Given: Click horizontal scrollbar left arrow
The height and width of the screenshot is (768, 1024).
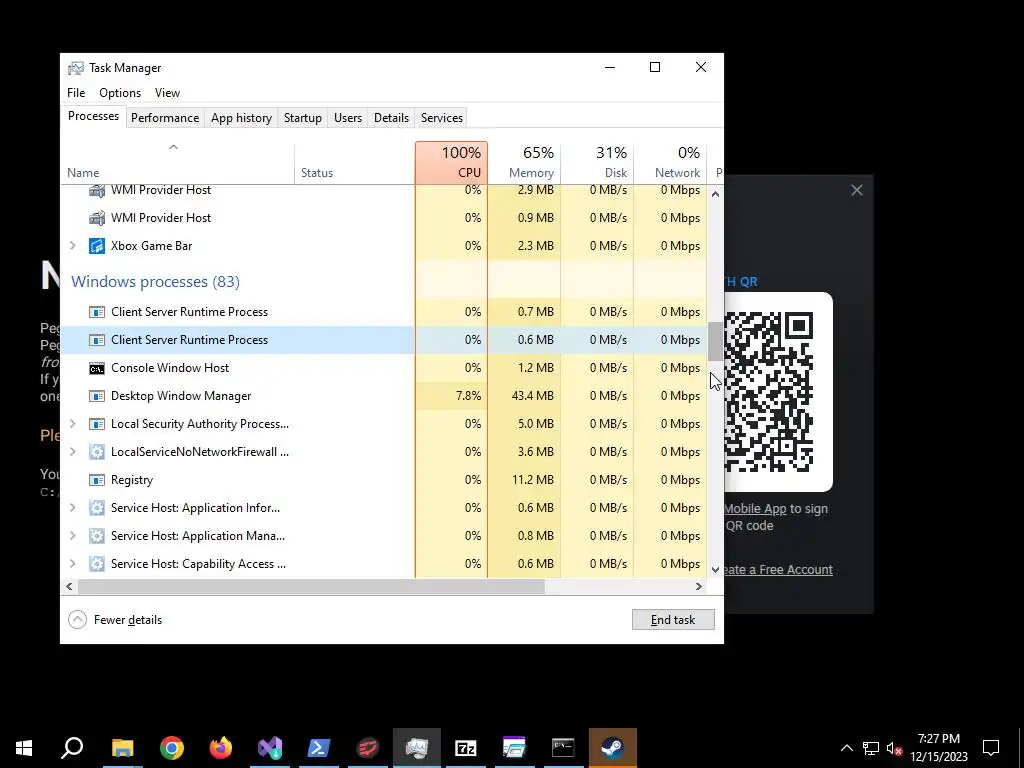Looking at the screenshot, I should pyautogui.click(x=69, y=586).
